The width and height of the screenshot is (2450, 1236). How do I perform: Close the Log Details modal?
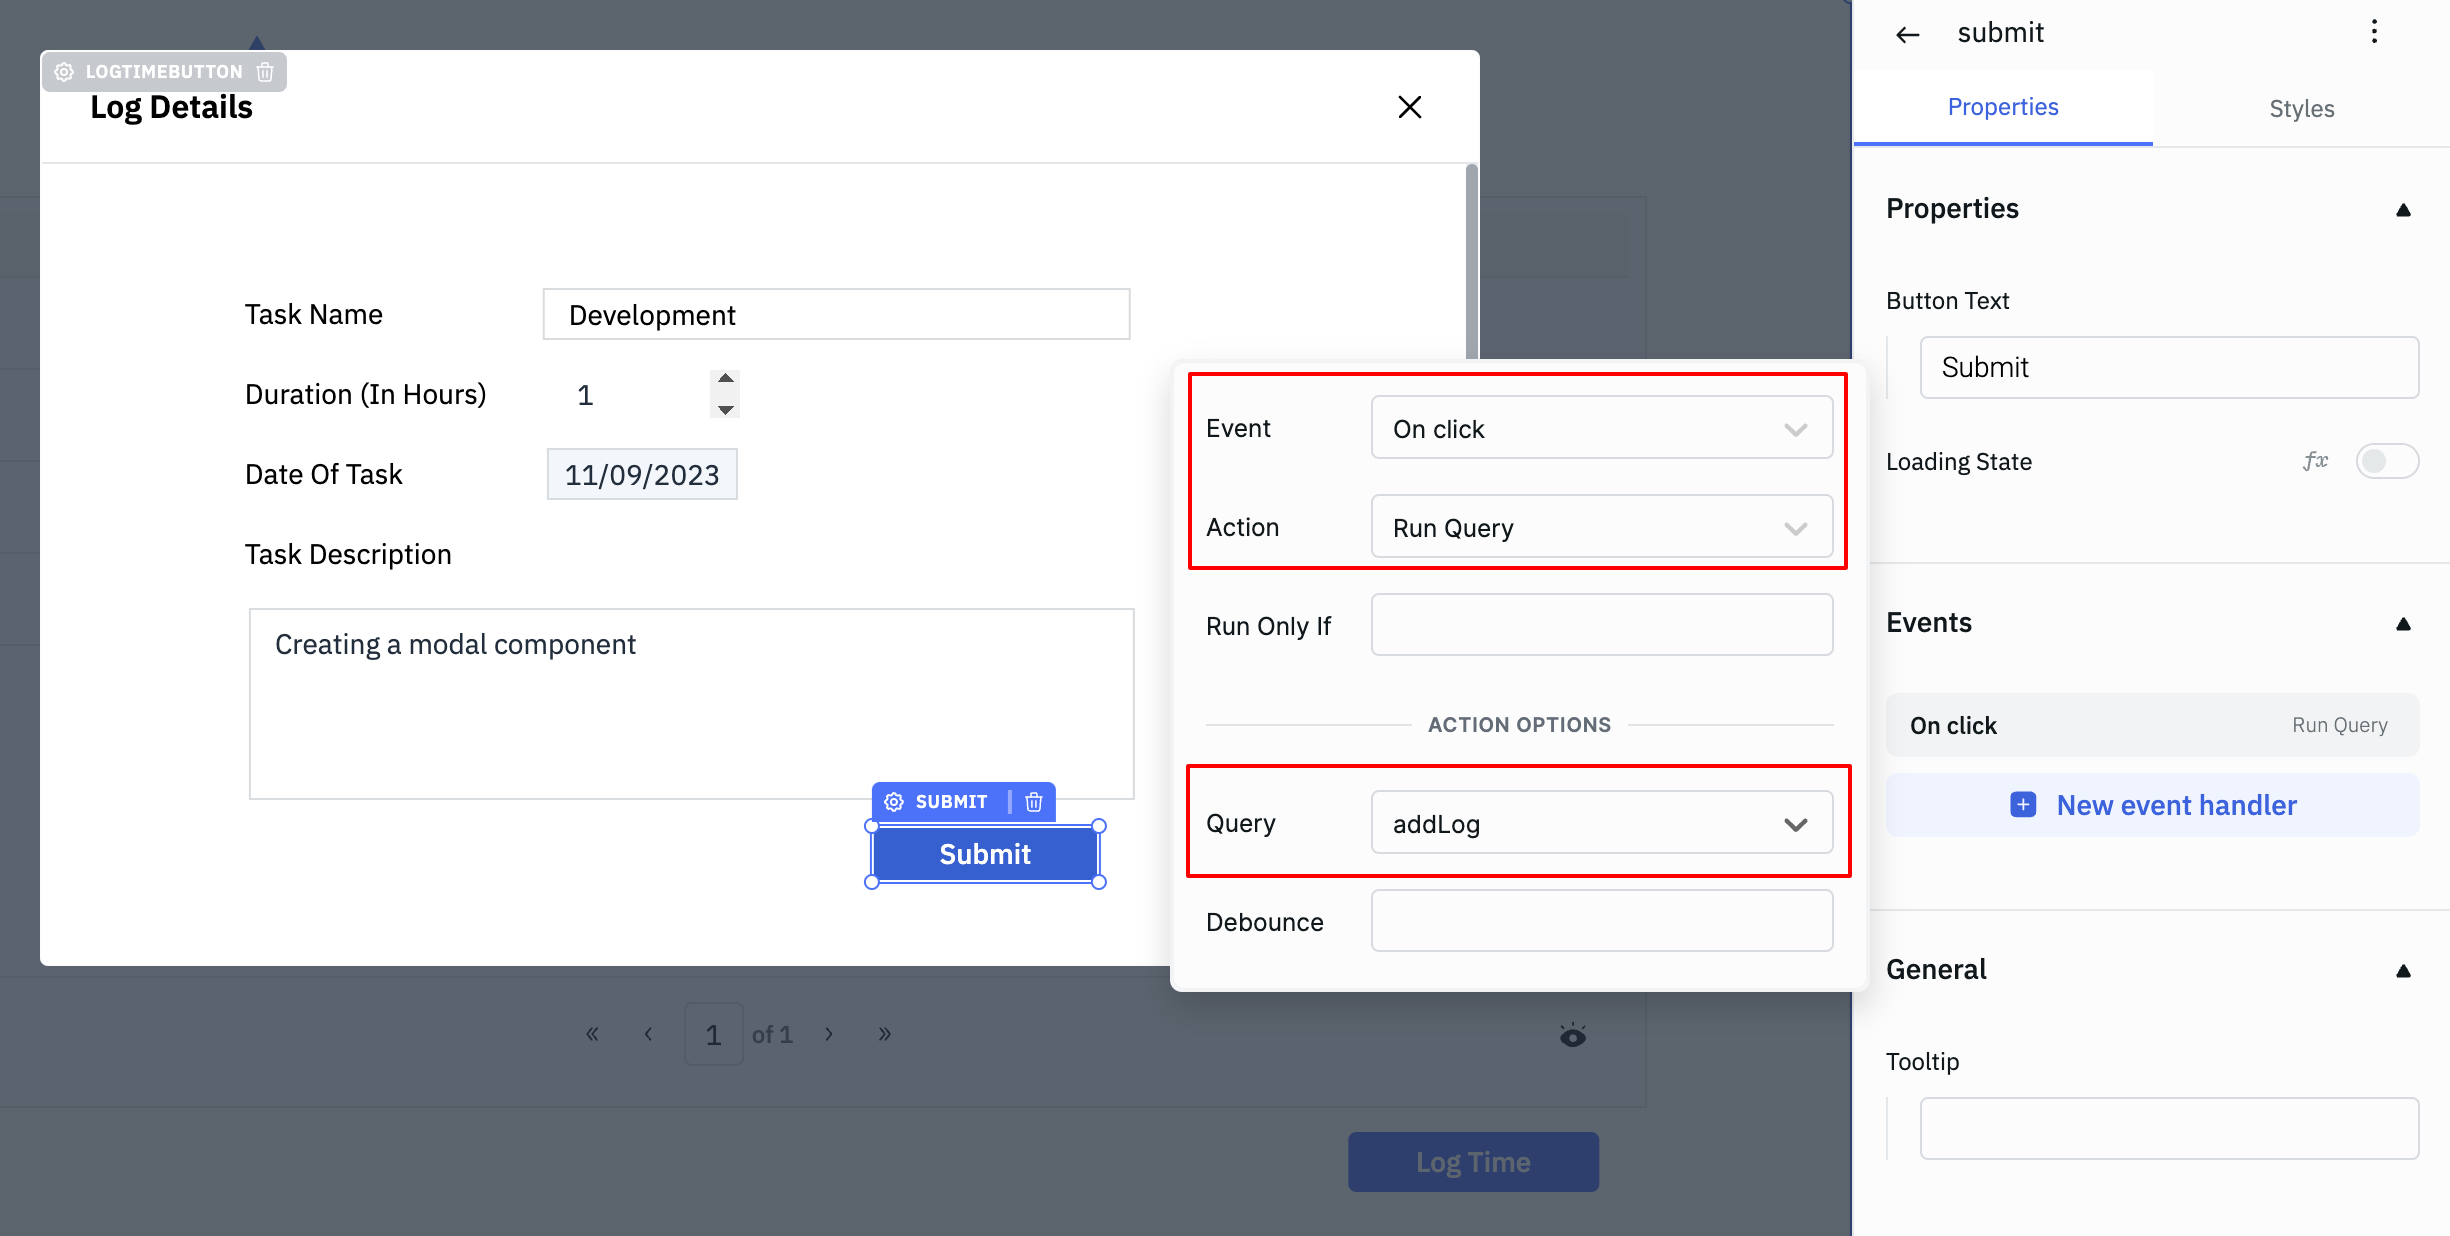click(1409, 107)
